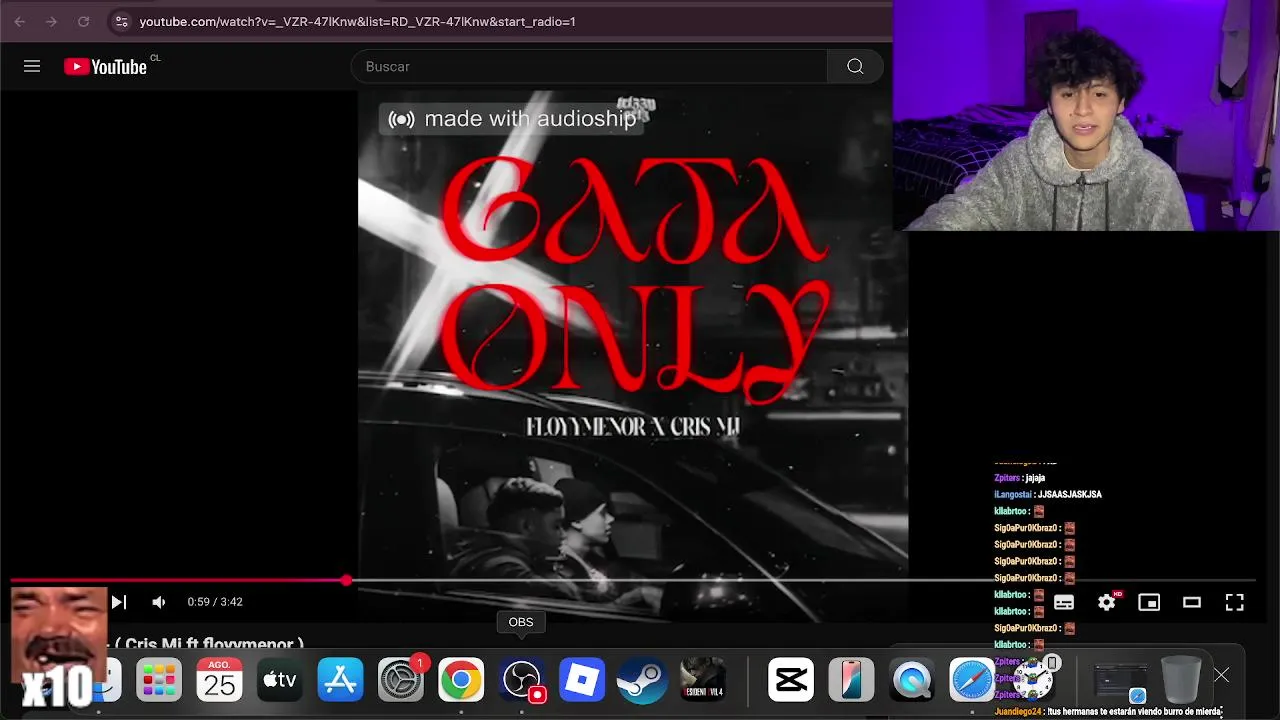Viewport: 1280px width, 720px height.
Task: Enable miniplayer mode
Action: point(1149,602)
